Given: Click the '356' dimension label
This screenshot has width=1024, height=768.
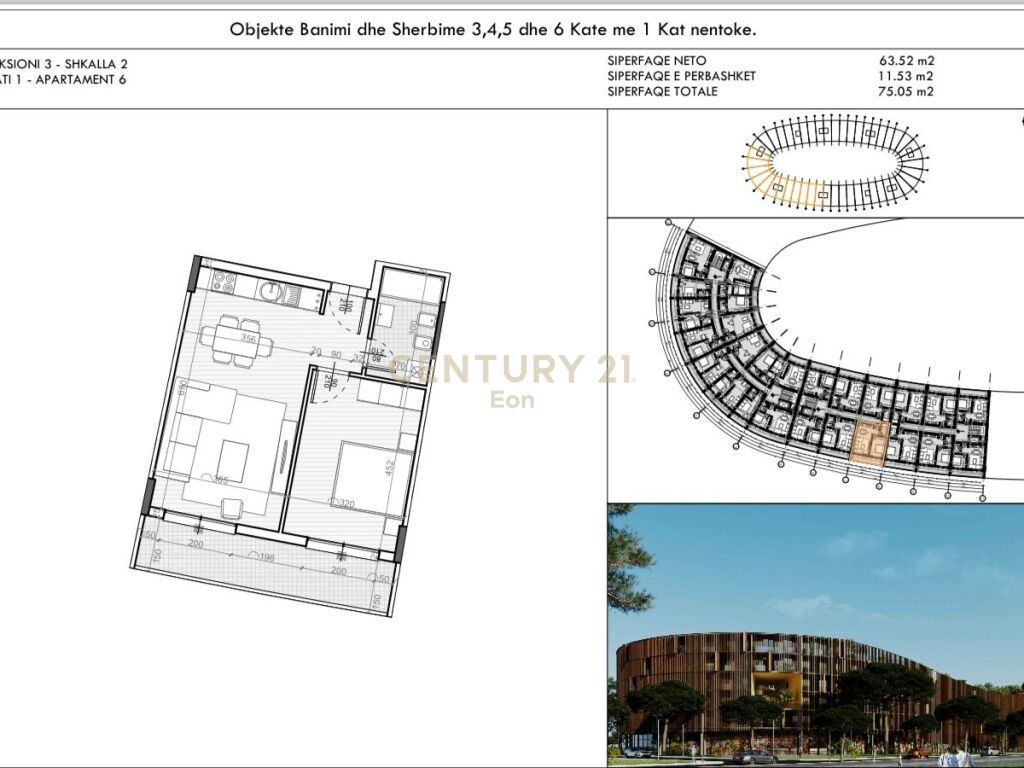Looking at the screenshot, I should click(248, 339).
